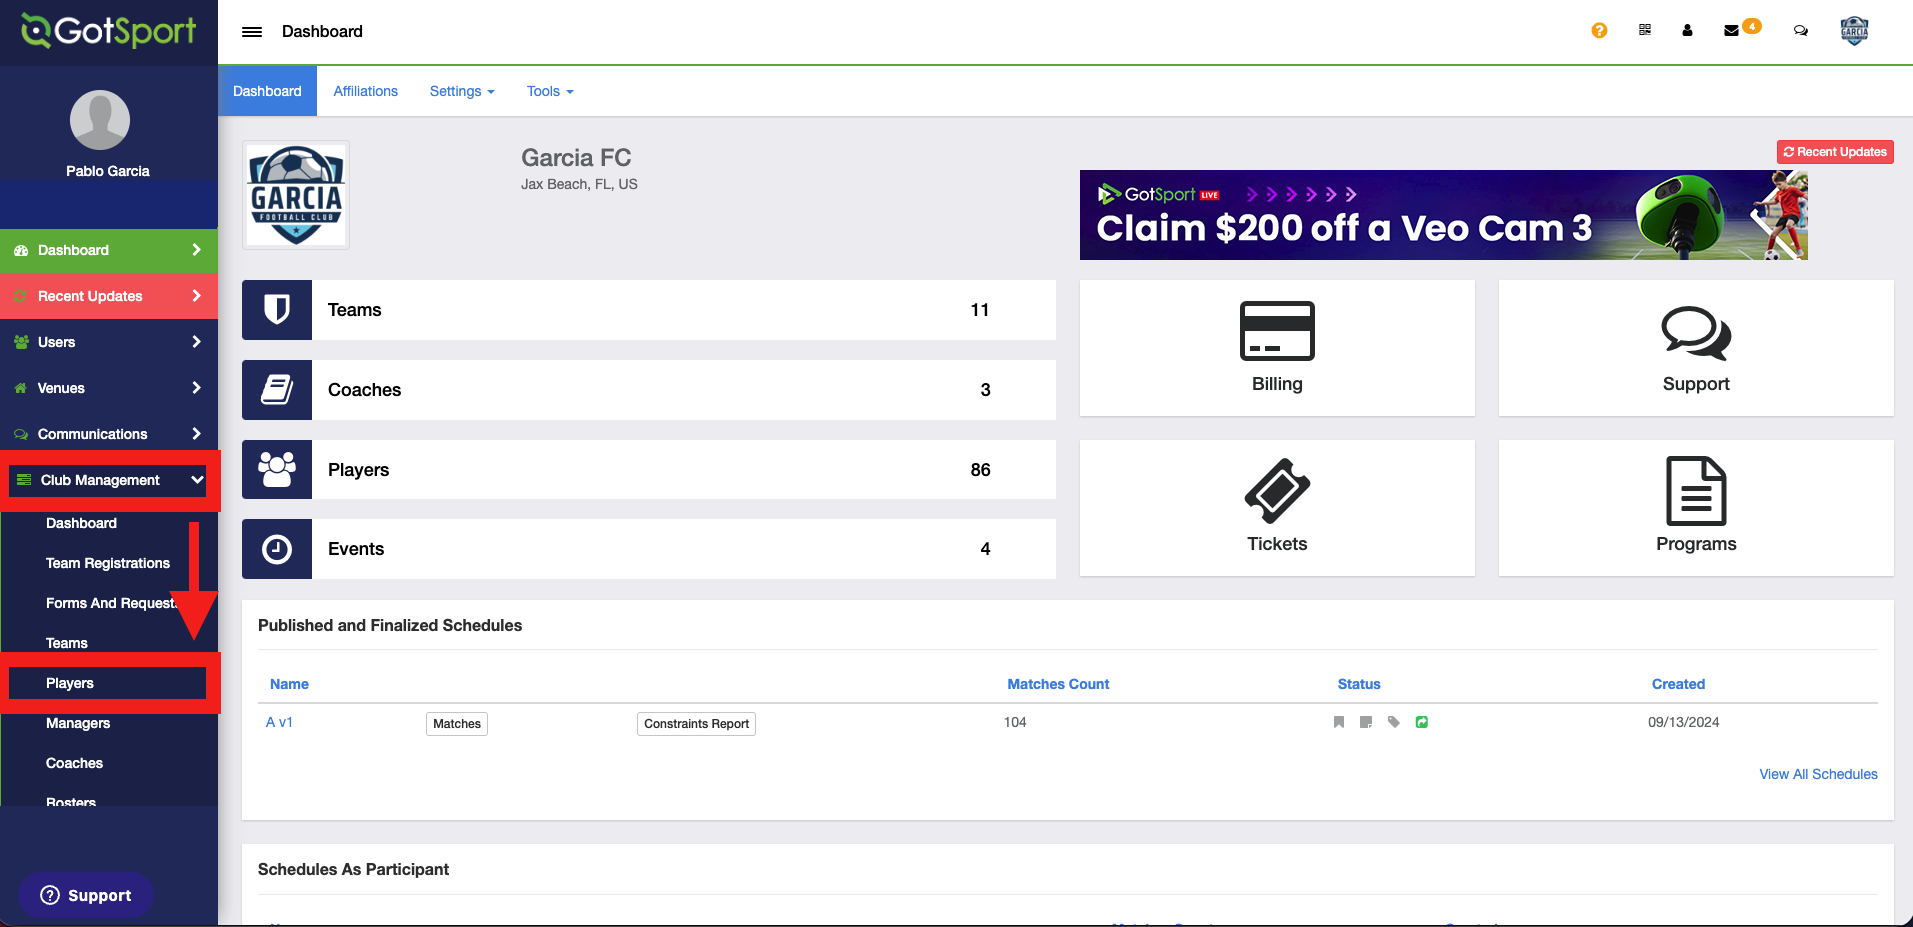Open the View All Schedules link

click(x=1817, y=774)
